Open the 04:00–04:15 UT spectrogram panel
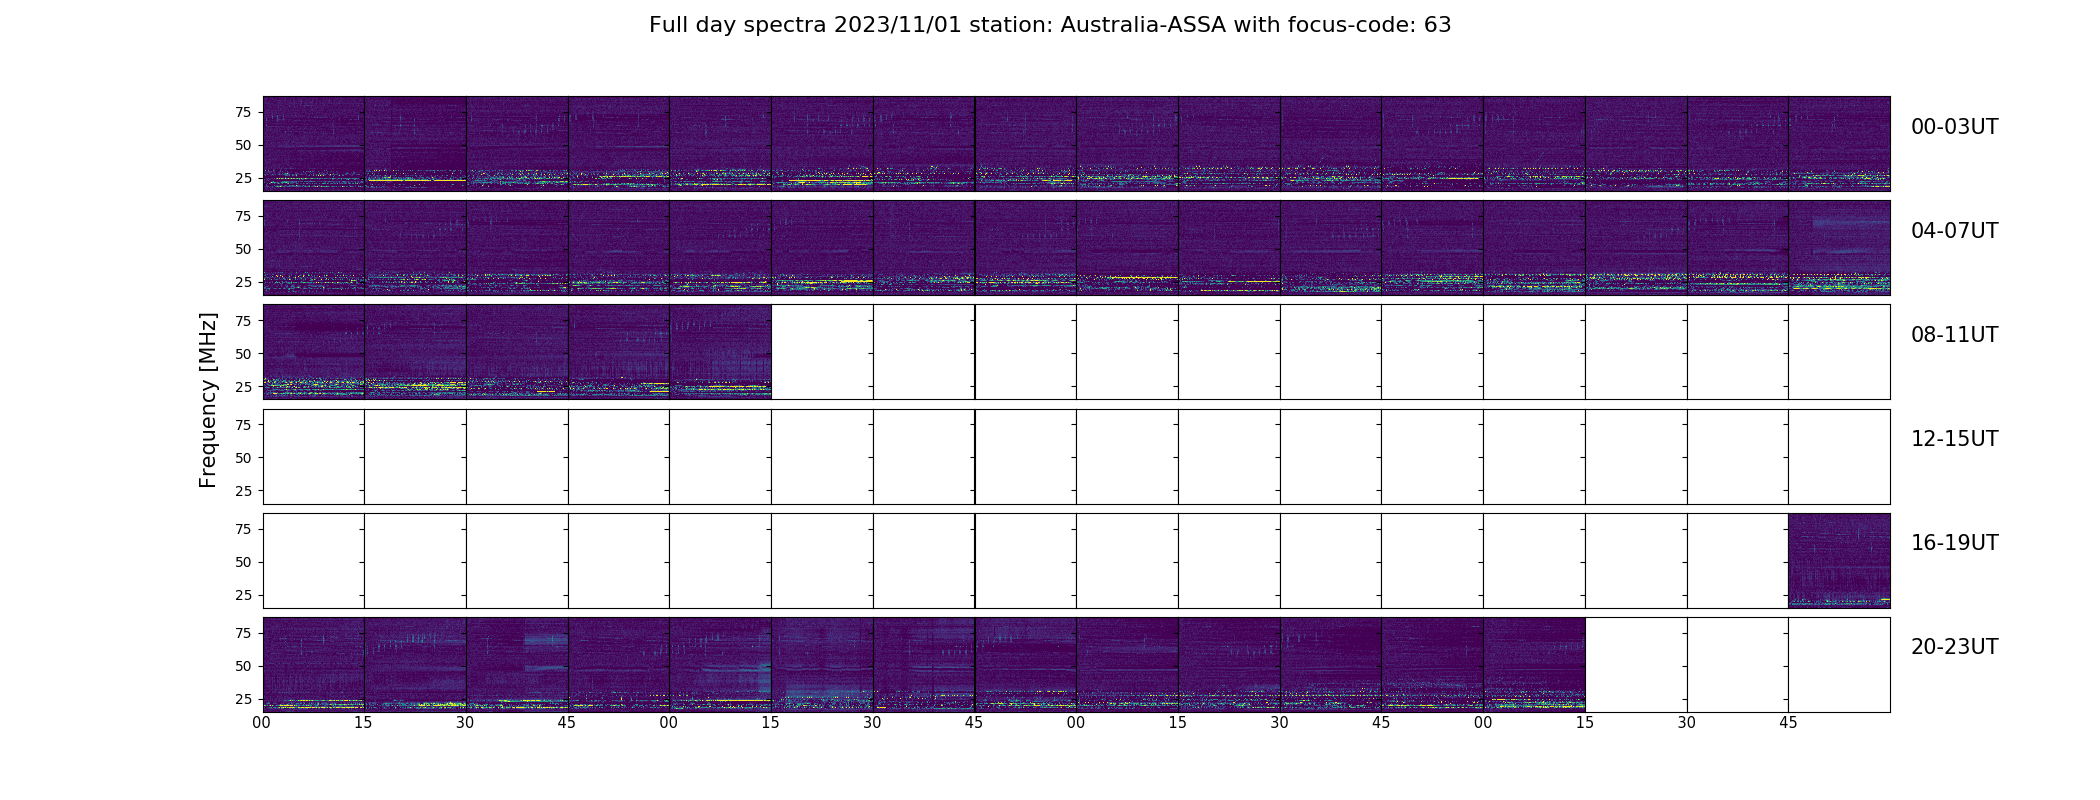Image resolution: width=2100 pixels, height=800 pixels. [314, 248]
